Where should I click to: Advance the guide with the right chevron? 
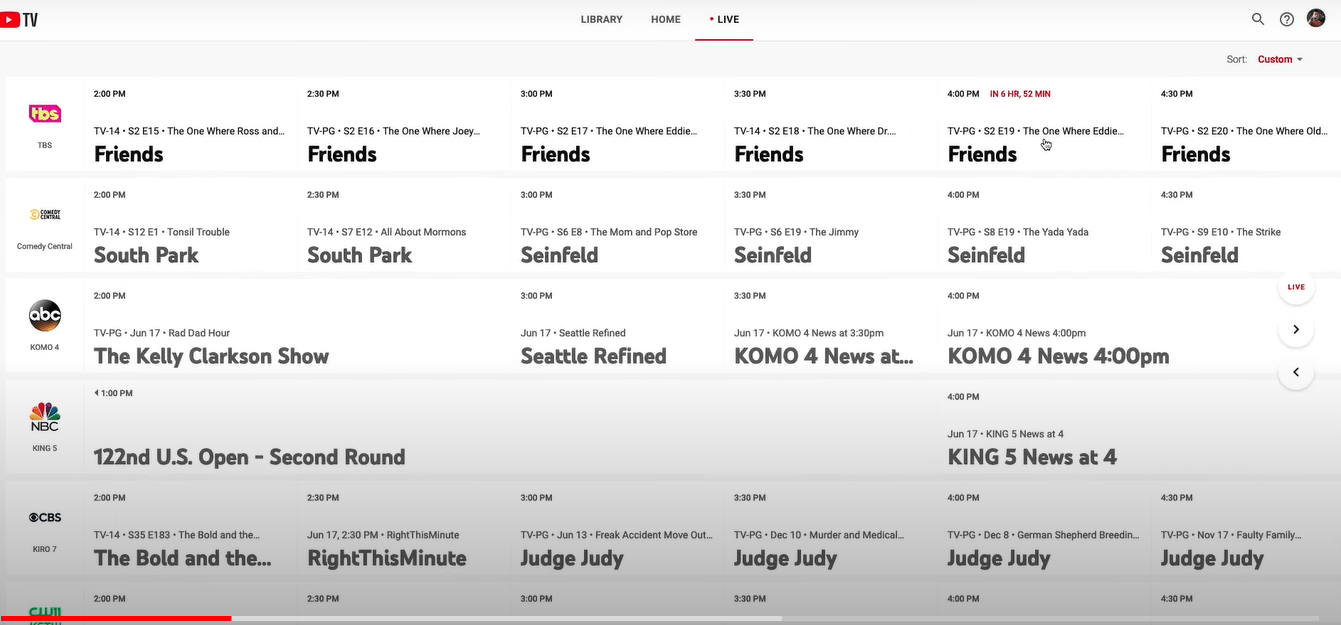pyautogui.click(x=1296, y=330)
